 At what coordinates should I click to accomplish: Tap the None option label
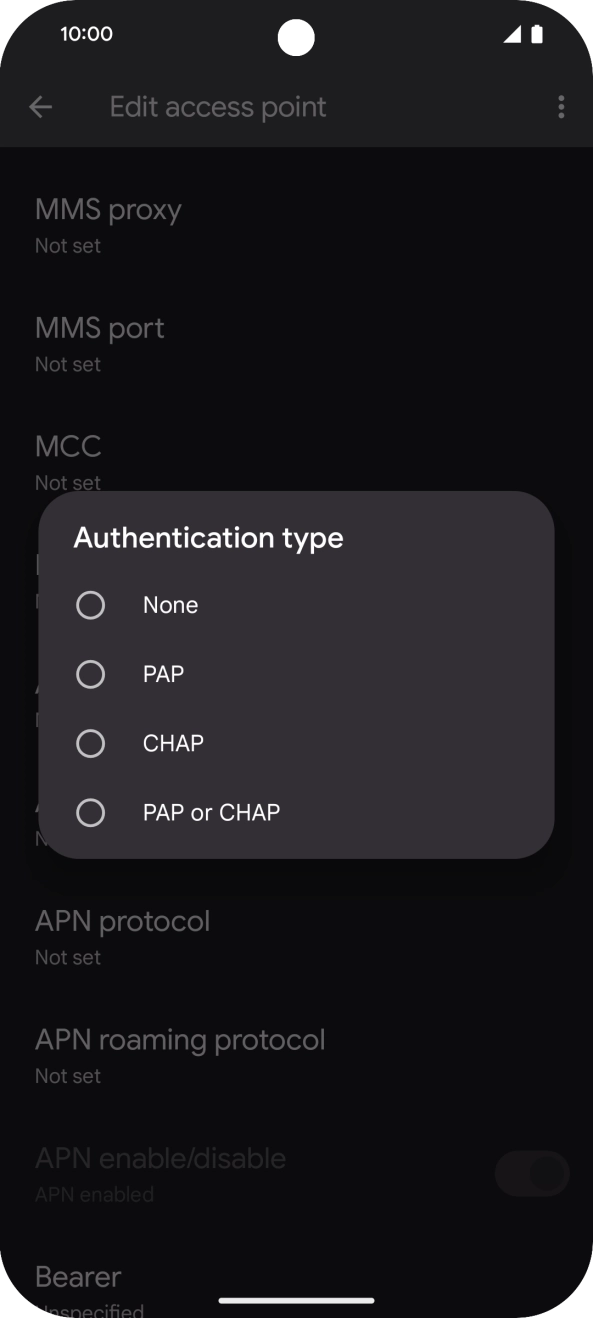pyautogui.click(x=171, y=605)
